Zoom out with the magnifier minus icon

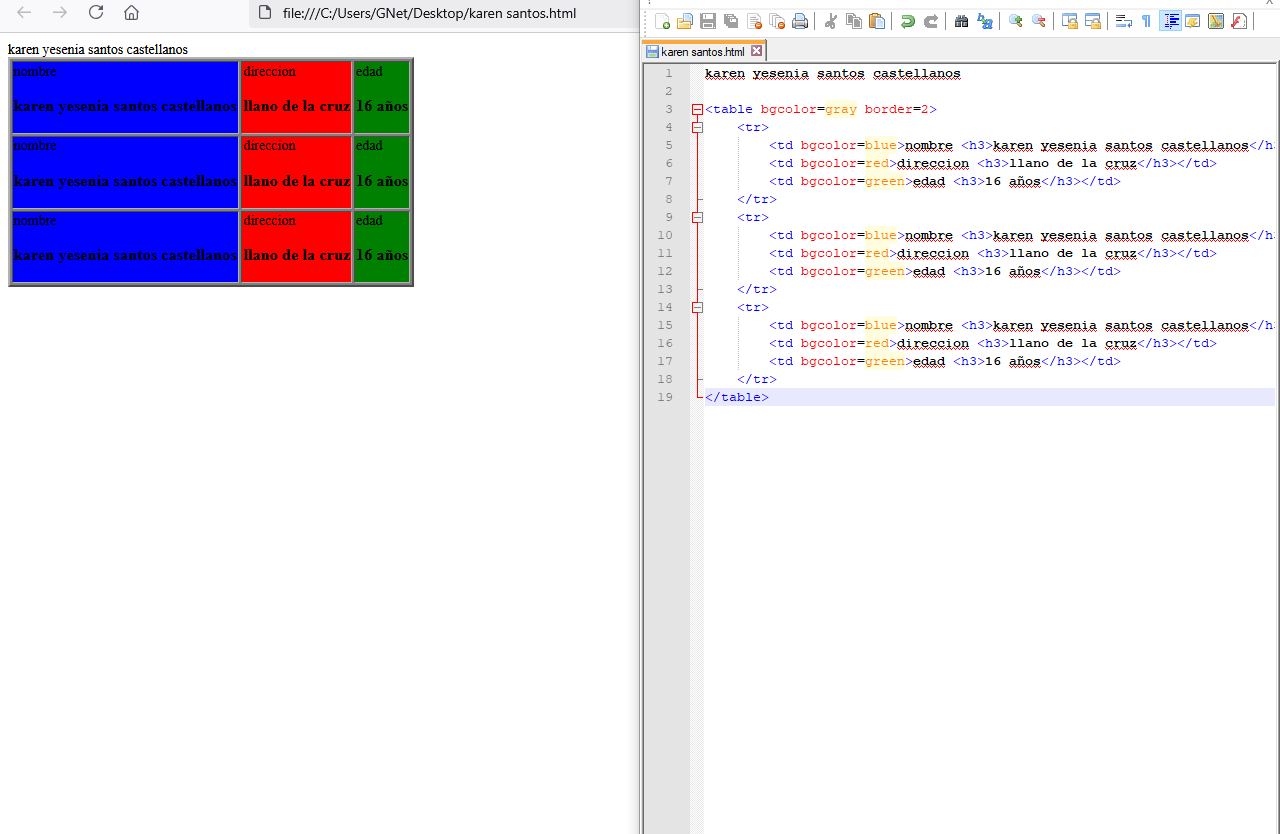pyautogui.click(x=1038, y=21)
